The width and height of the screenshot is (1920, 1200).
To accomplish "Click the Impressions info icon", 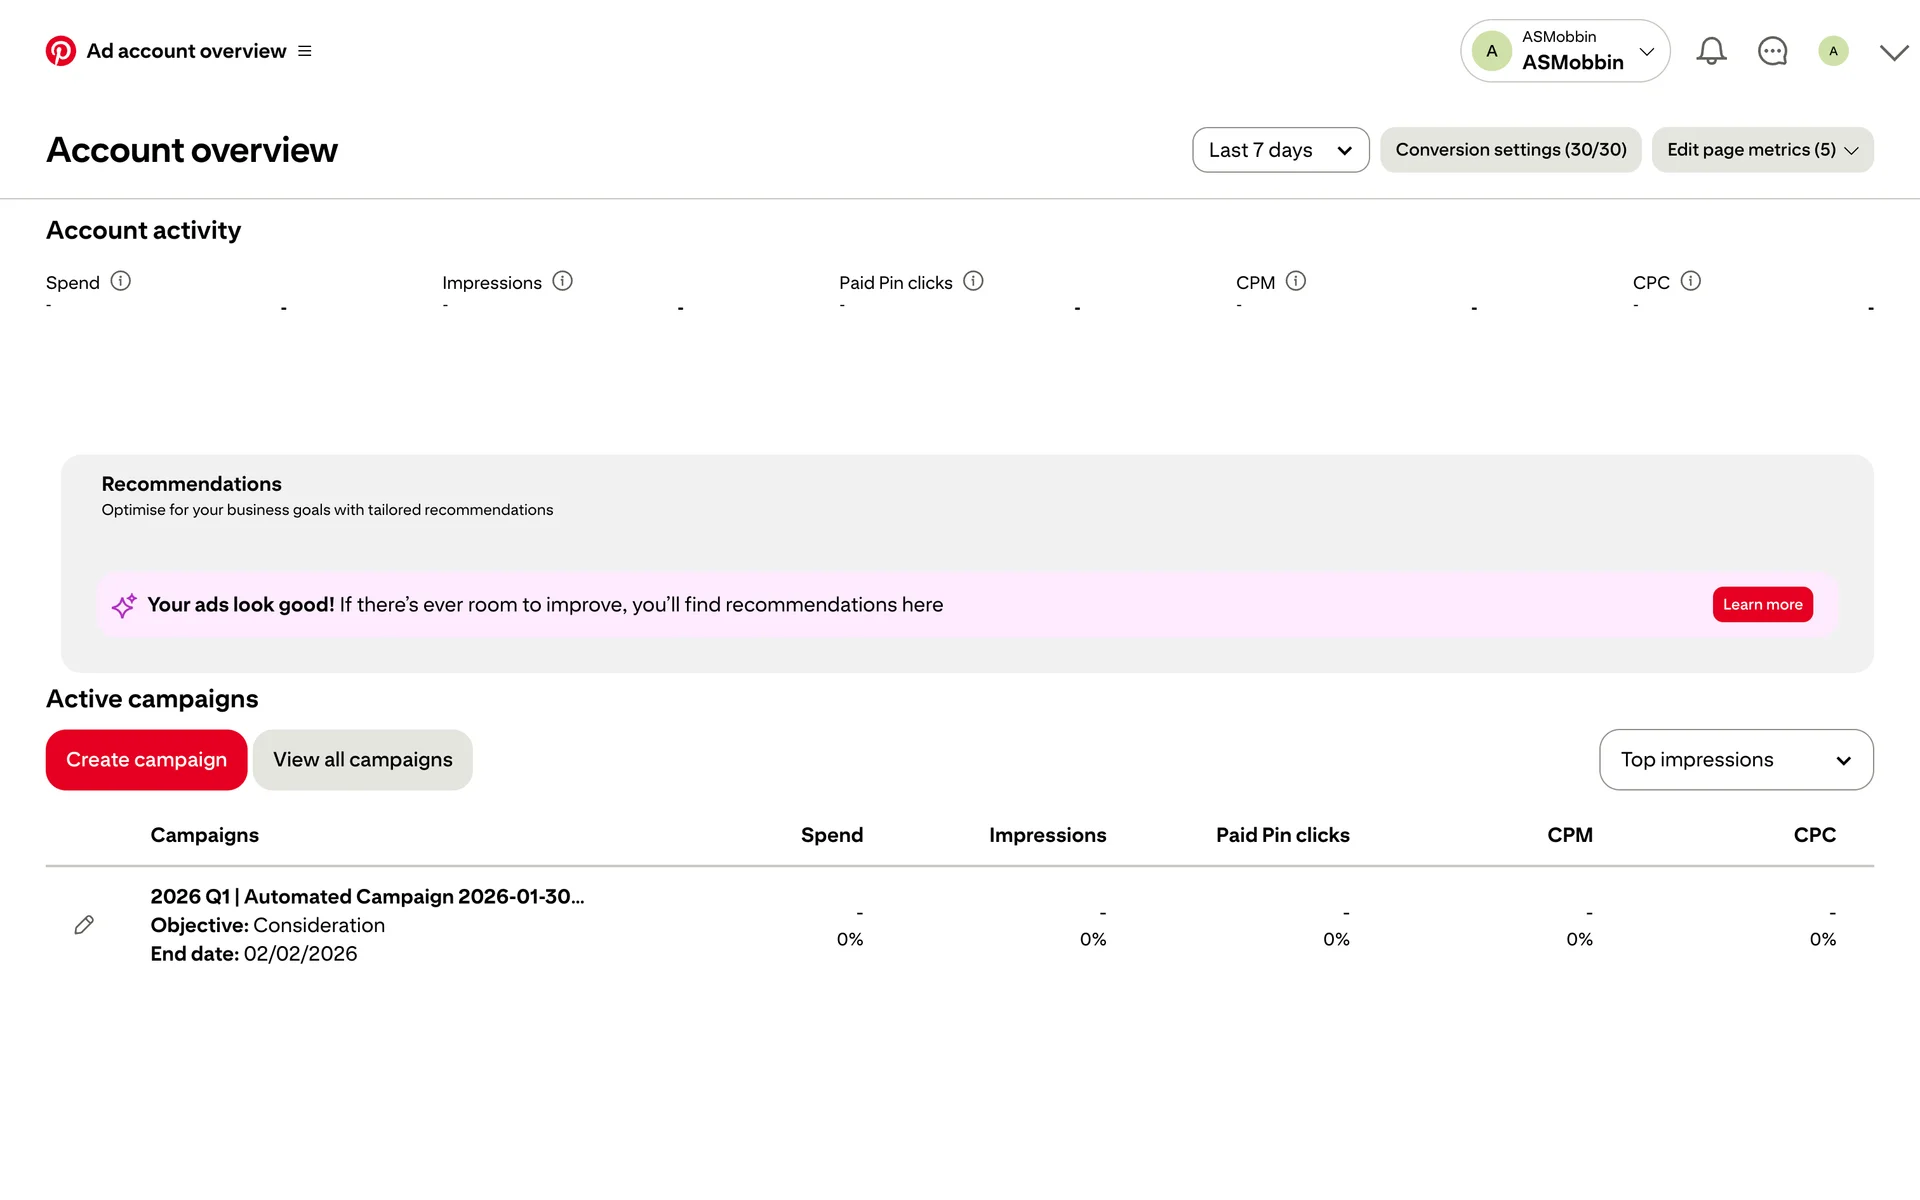I will [x=563, y=281].
